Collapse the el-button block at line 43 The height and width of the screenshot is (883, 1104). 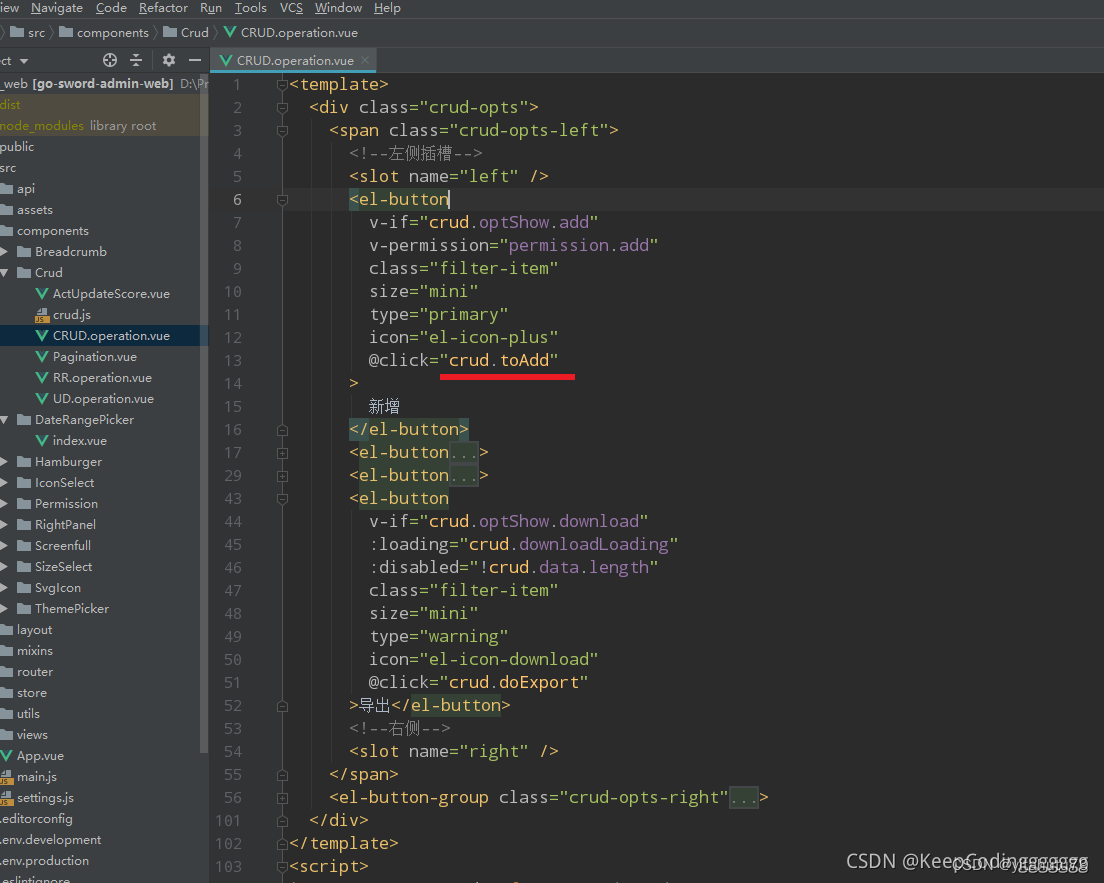[x=282, y=499]
